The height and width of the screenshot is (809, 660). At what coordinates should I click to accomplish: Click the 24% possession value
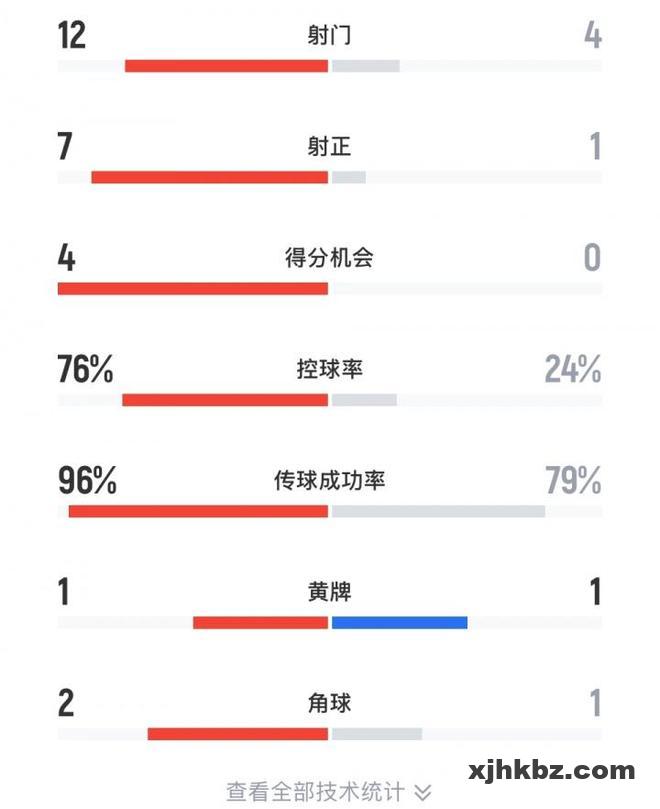click(x=573, y=369)
